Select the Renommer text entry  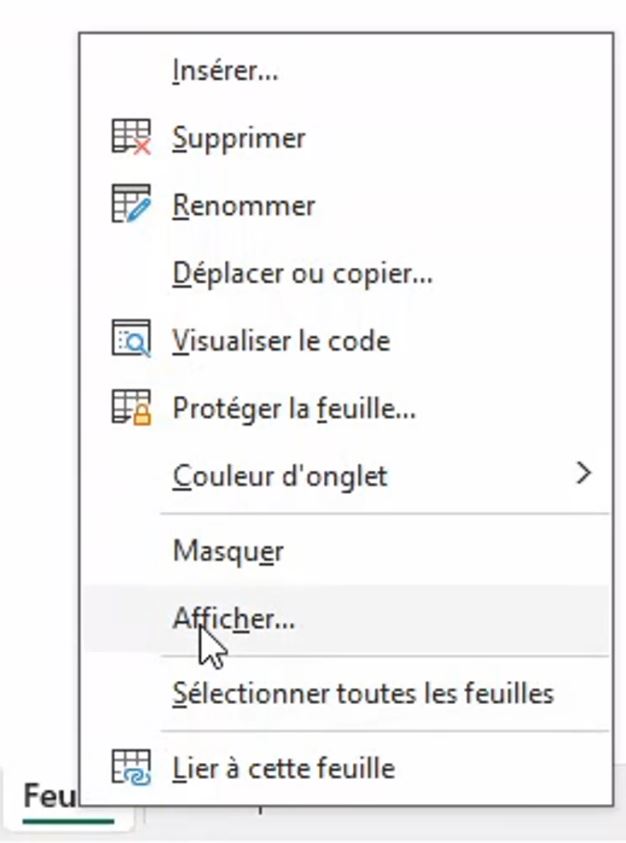pos(244,205)
